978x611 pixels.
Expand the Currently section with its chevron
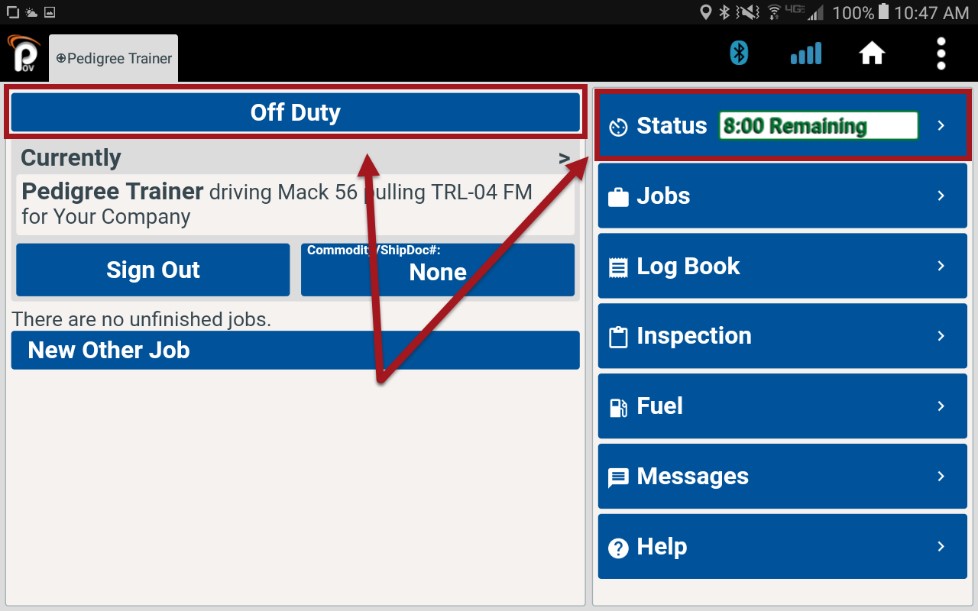[565, 158]
